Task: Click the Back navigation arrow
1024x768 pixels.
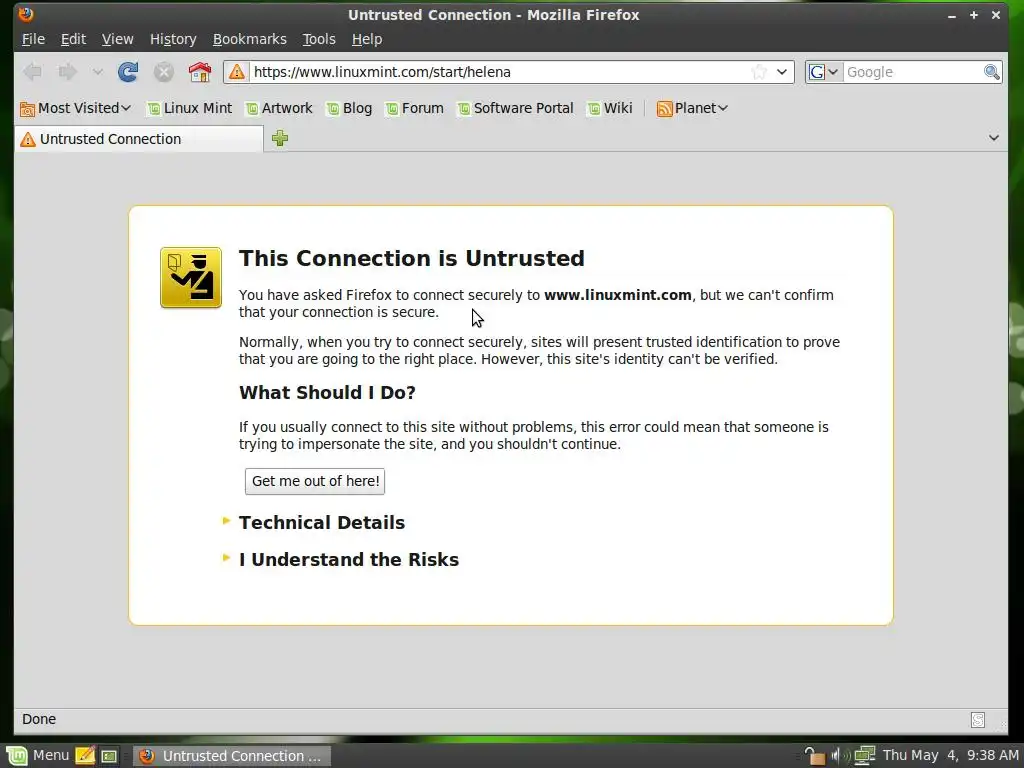Action: click(x=33, y=72)
